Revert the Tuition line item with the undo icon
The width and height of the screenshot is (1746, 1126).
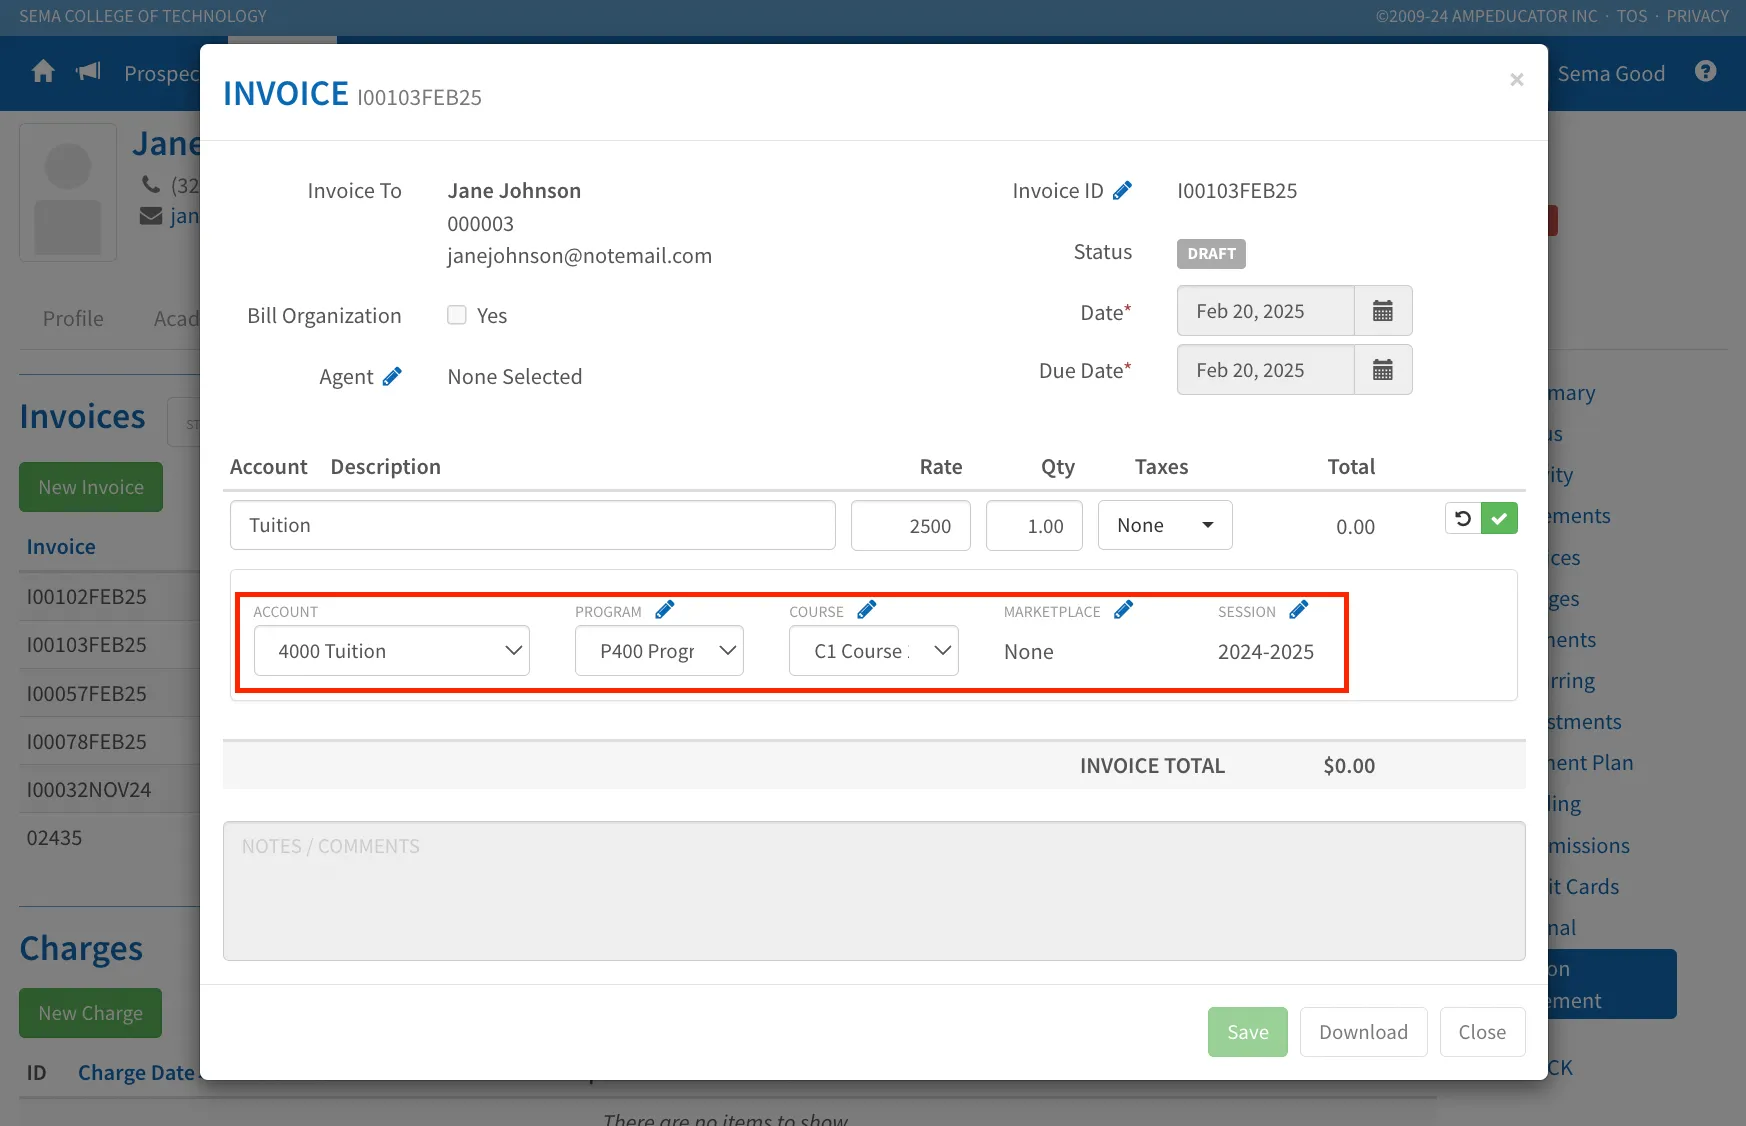tap(1463, 518)
